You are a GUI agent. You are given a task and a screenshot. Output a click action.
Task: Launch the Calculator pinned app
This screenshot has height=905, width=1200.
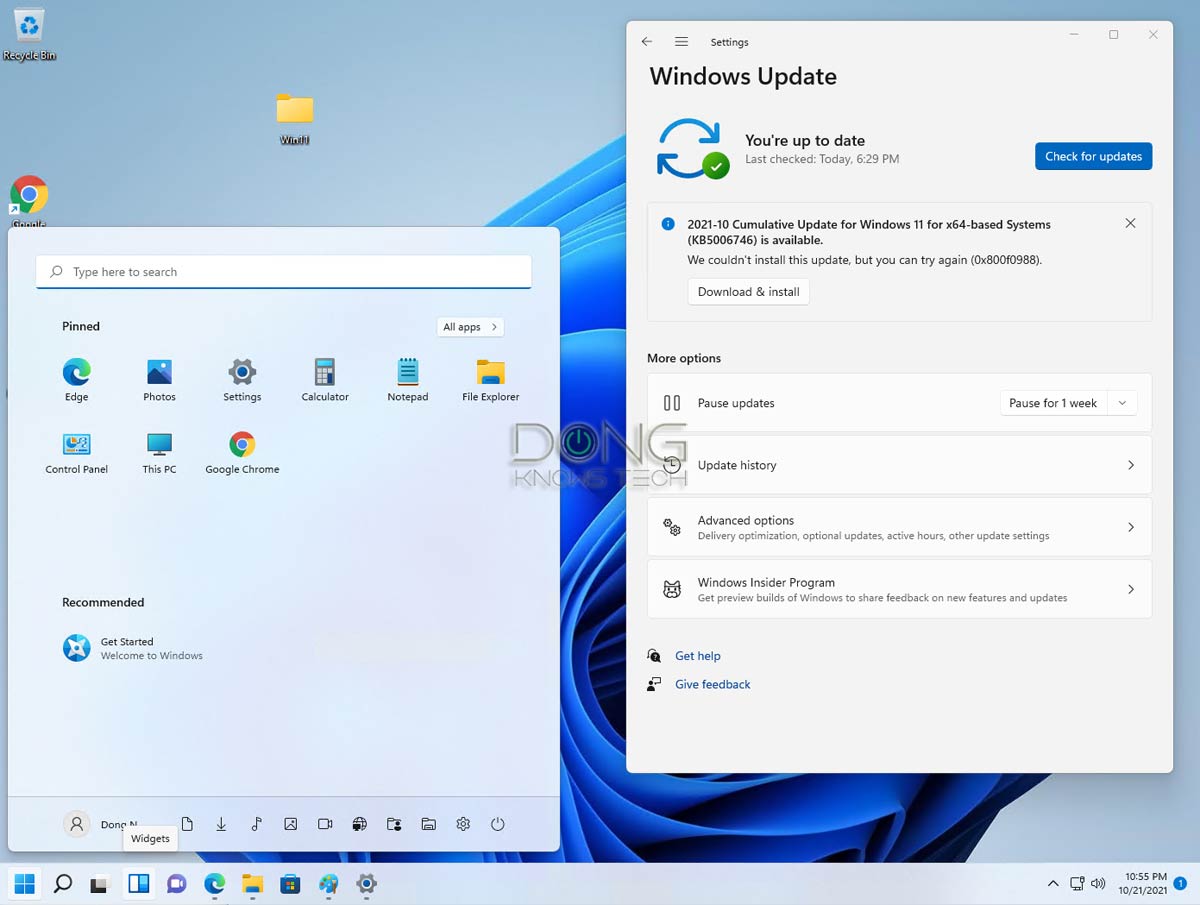(x=325, y=380)
